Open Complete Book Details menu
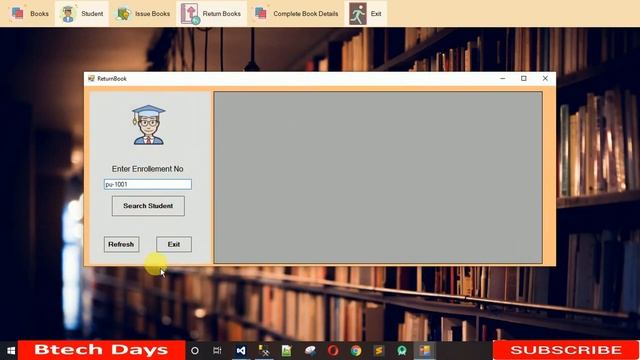The height and width of the screenshot is (360, 640). coord(296,13)
